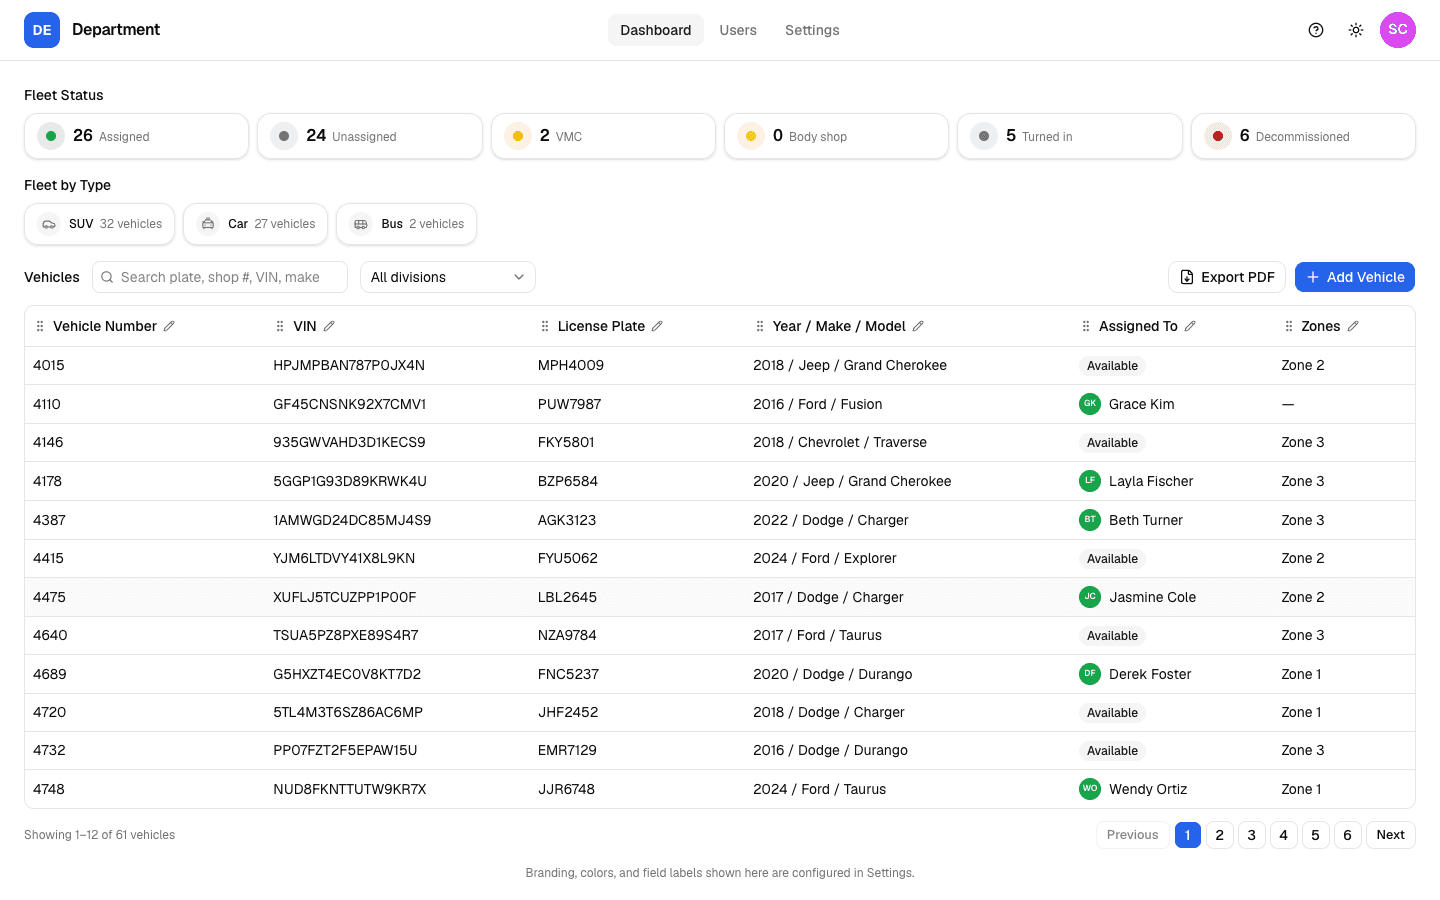Edit the Year / Make / Model label

tap(918, 326)
